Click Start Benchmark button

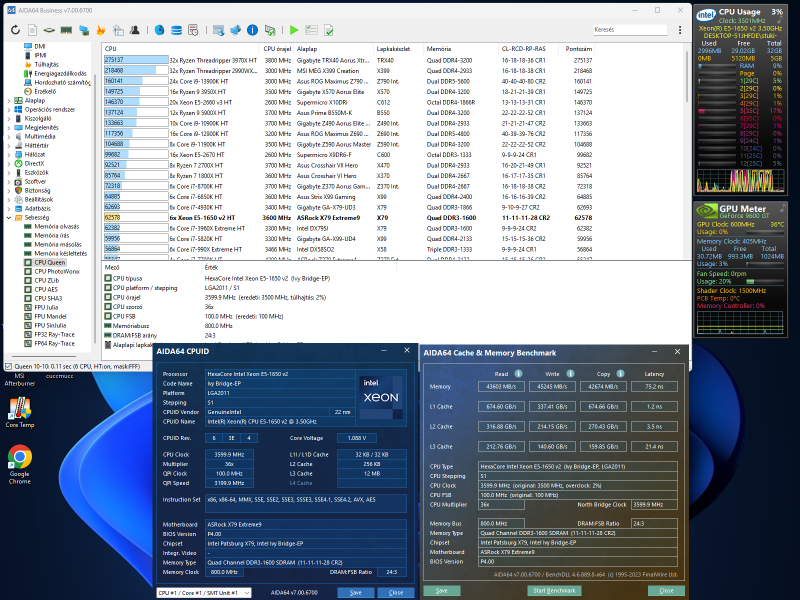[554, 590]
